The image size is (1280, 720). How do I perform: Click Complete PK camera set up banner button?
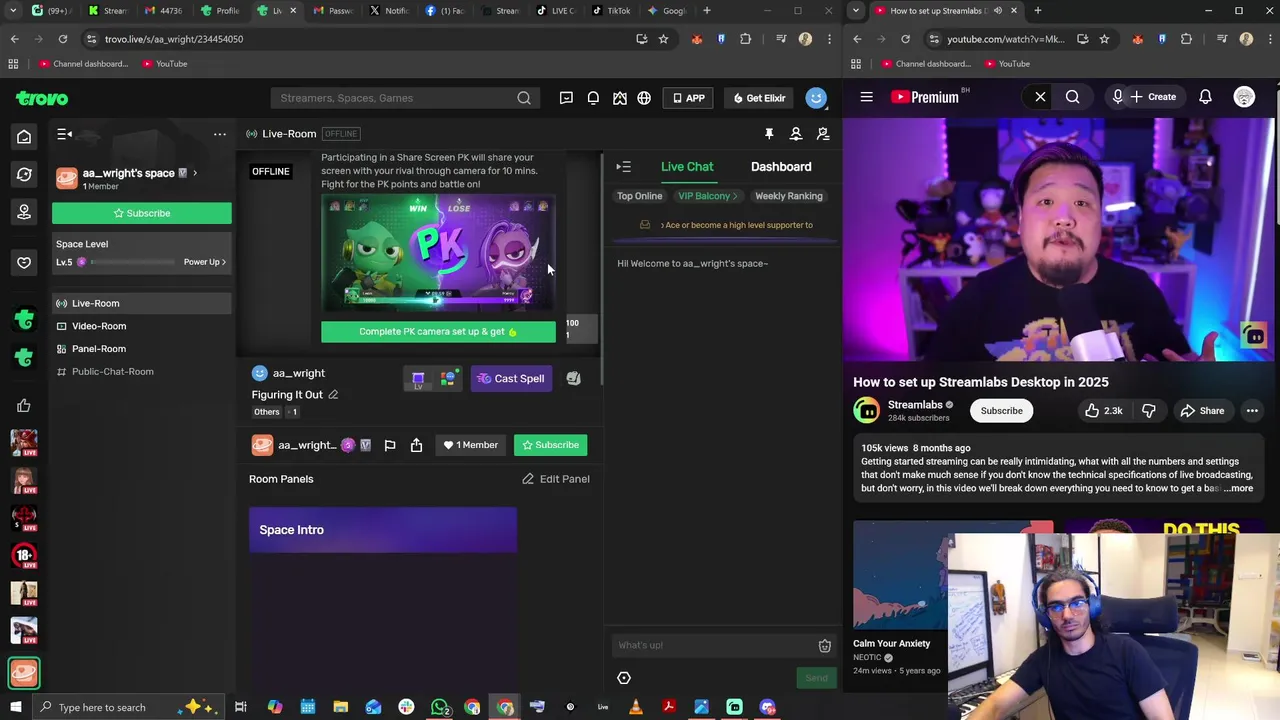coord(438,332)
